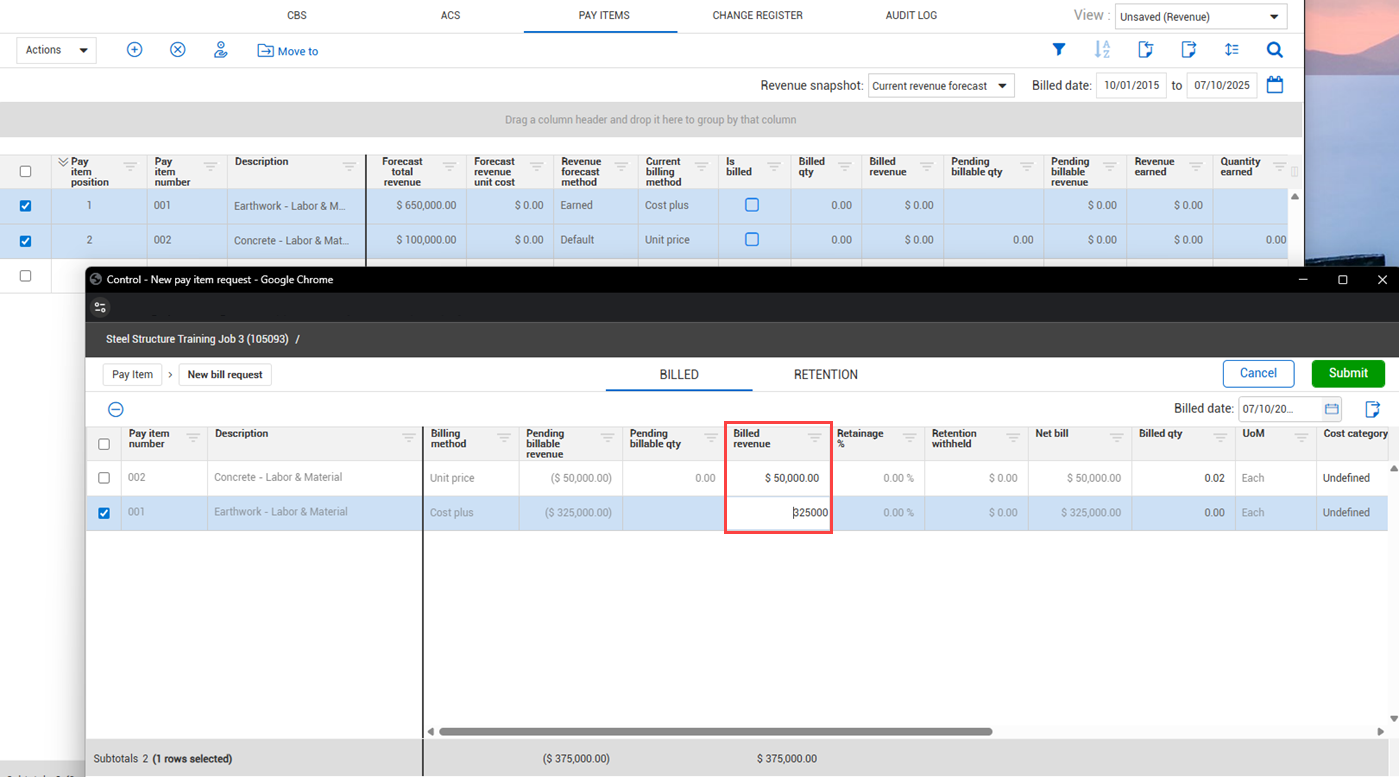Expand the Revenue snapshot dropdown

pos(941,86)
